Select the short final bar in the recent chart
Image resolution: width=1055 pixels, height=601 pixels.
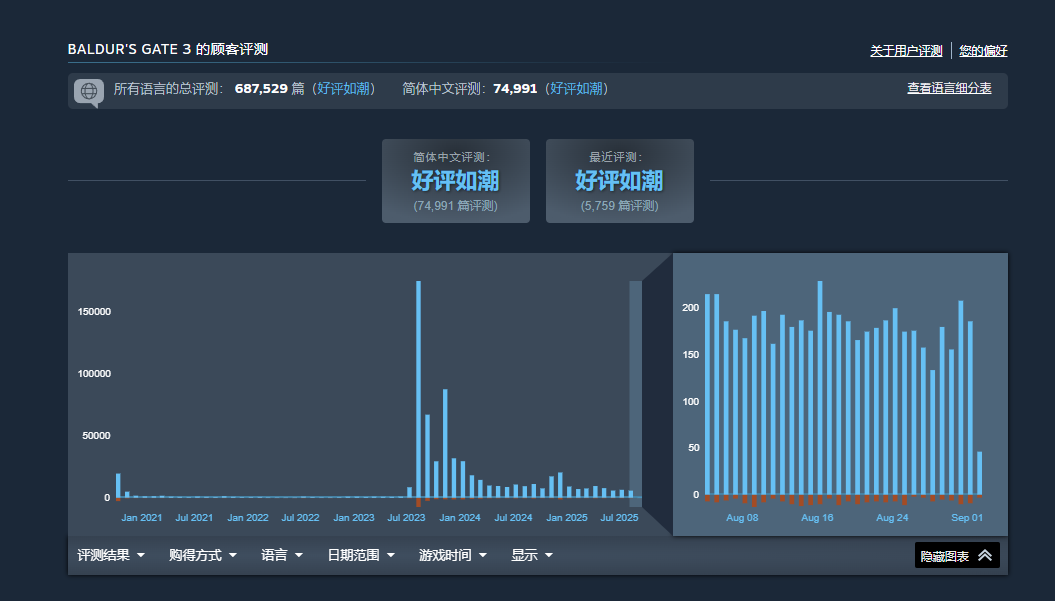979,474
